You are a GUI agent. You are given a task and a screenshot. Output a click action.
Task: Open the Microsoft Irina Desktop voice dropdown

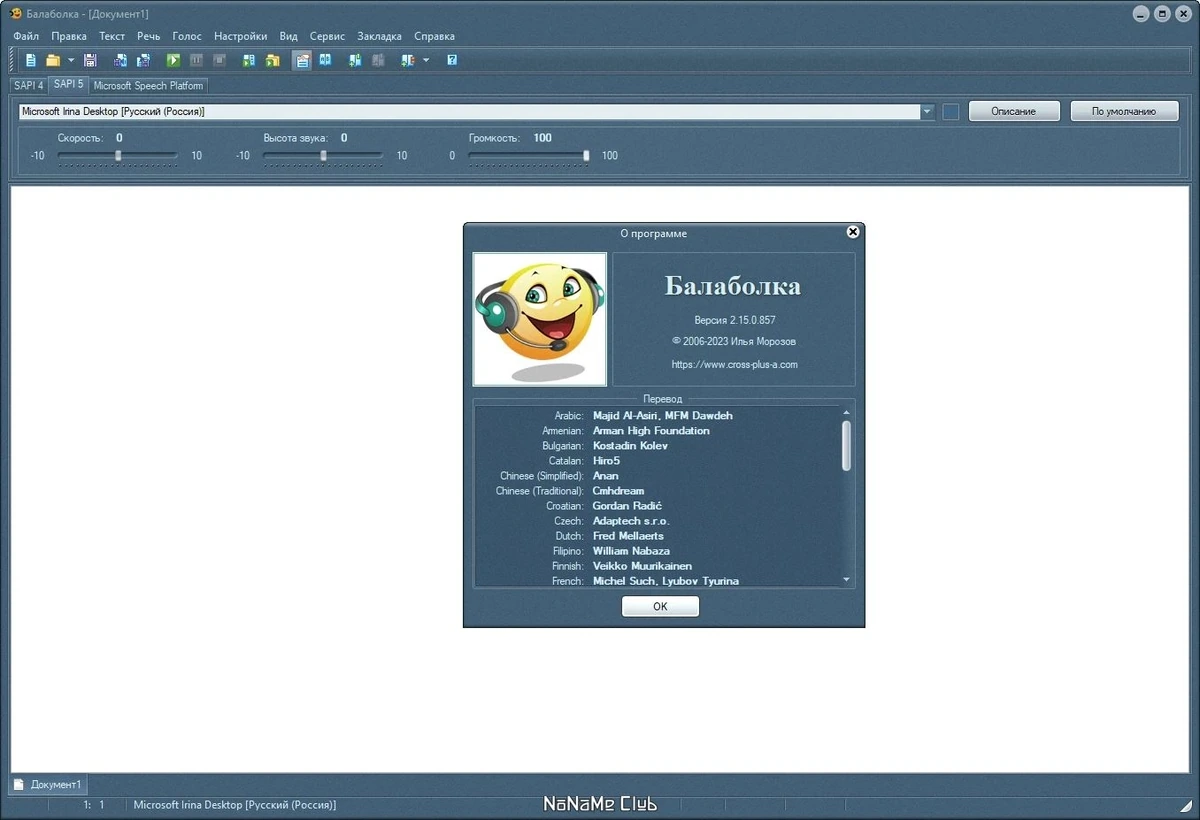point(928,112)
